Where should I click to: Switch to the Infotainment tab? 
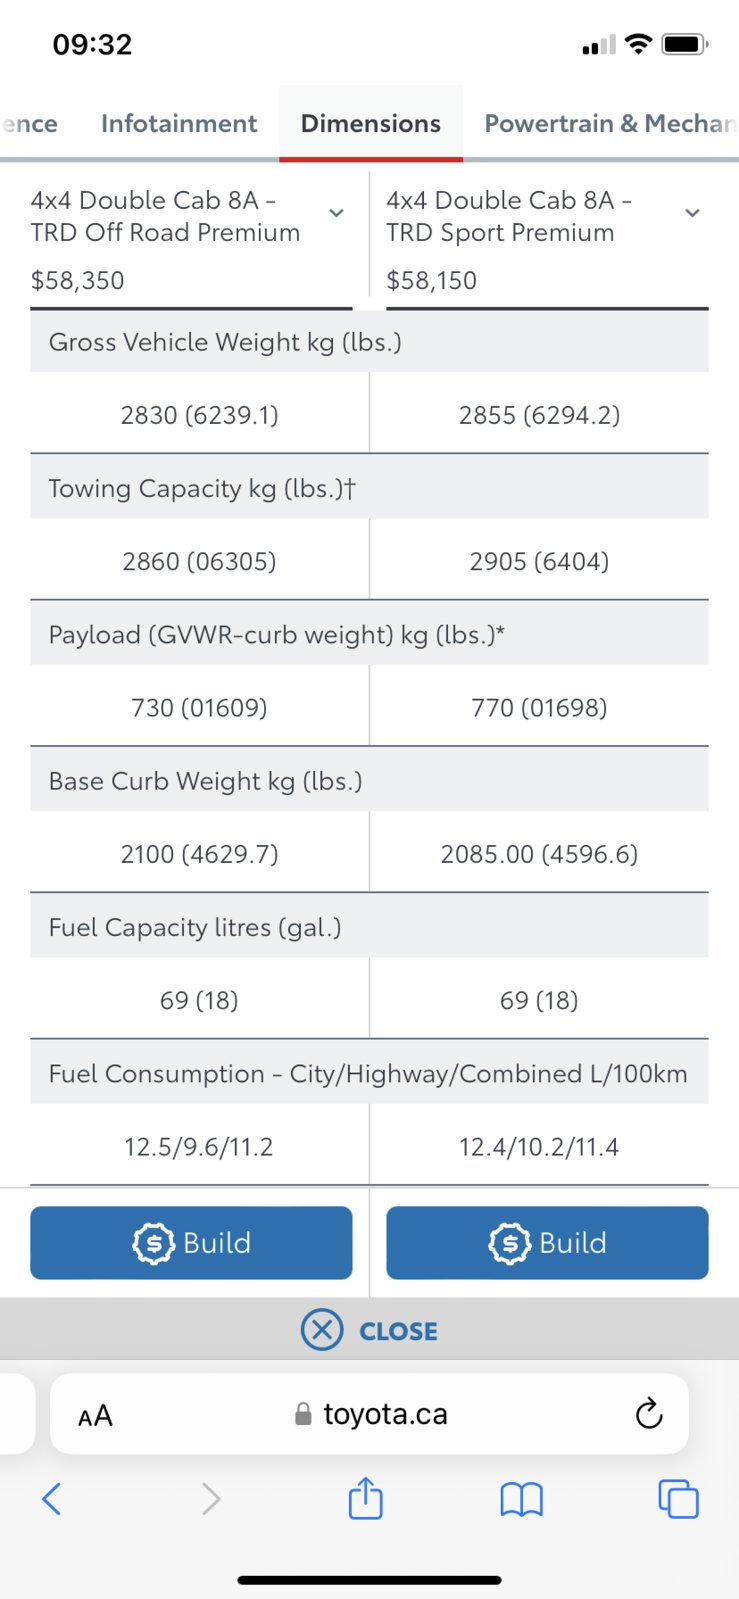click(179, 123)
